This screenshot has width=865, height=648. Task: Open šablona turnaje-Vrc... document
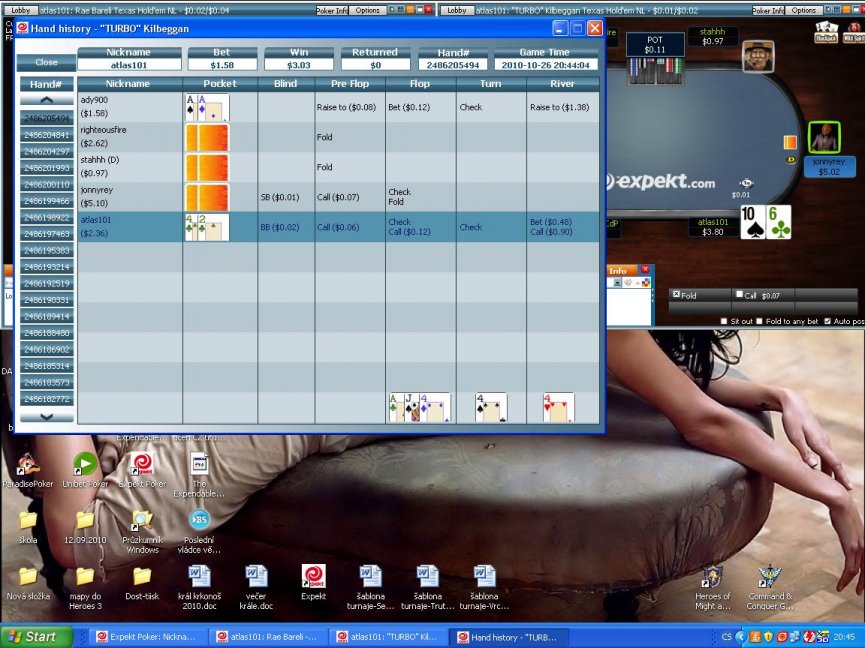click(484, 588)
